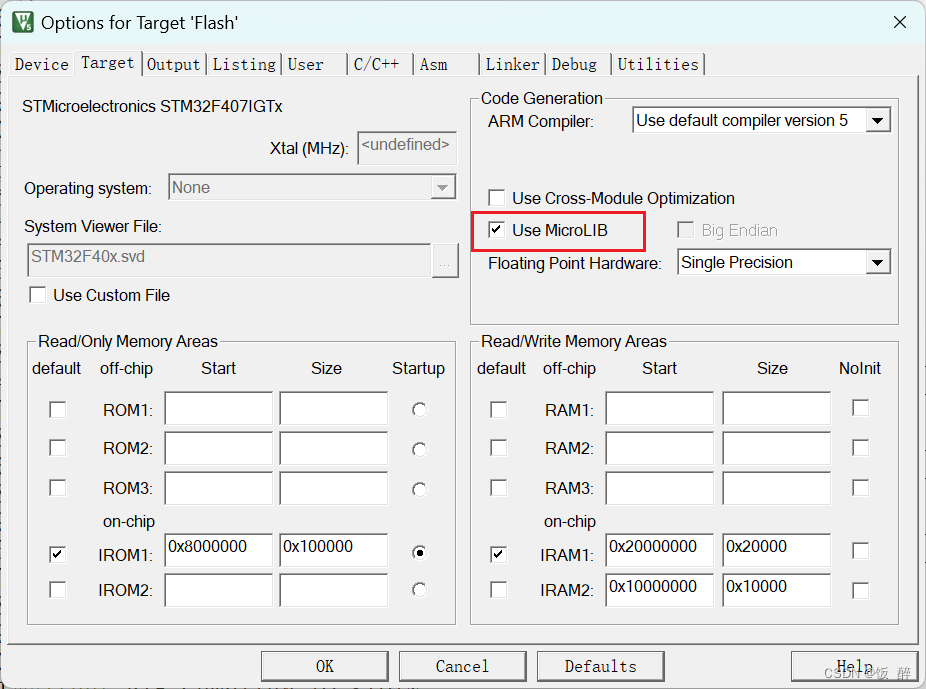The width and height of the screenshot is (926, 689).
Task: Select the IROM2 Startup radio button
Action: point(419,590)
